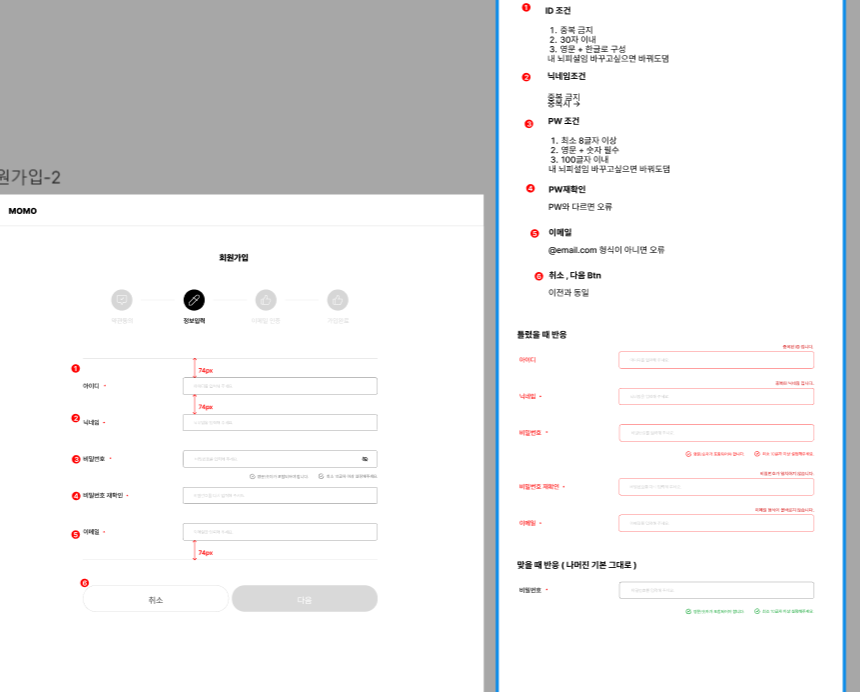Viewport: 860px width, 692px height.
Task: Select the red 비밀번호 재확인 label in the error example
Action: click(539, 487)
